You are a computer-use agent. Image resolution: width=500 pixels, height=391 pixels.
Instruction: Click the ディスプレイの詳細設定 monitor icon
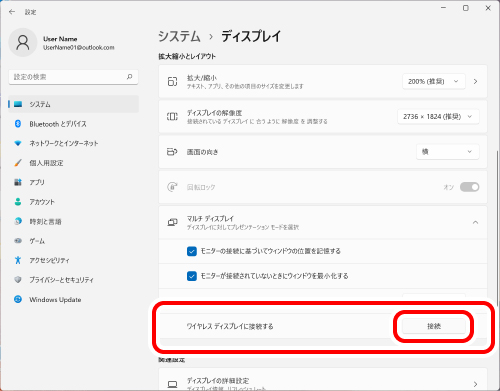pos(172,384)
